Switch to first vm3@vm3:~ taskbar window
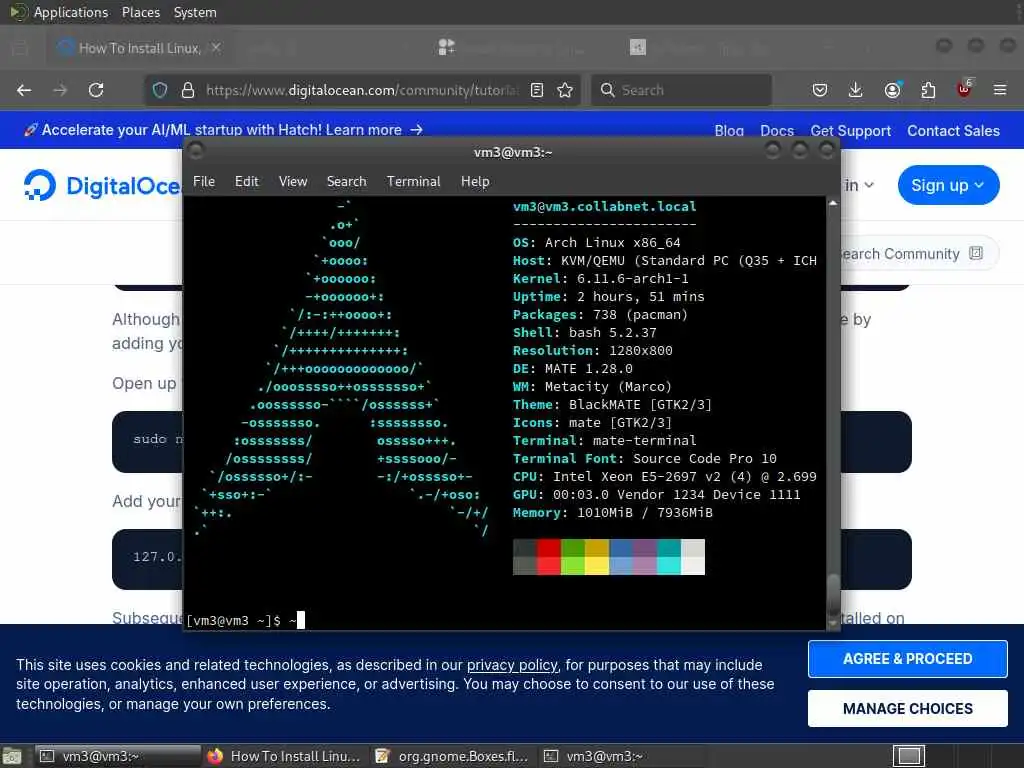1024x768 pixels. pyautogui.click(x=116, y=756)
